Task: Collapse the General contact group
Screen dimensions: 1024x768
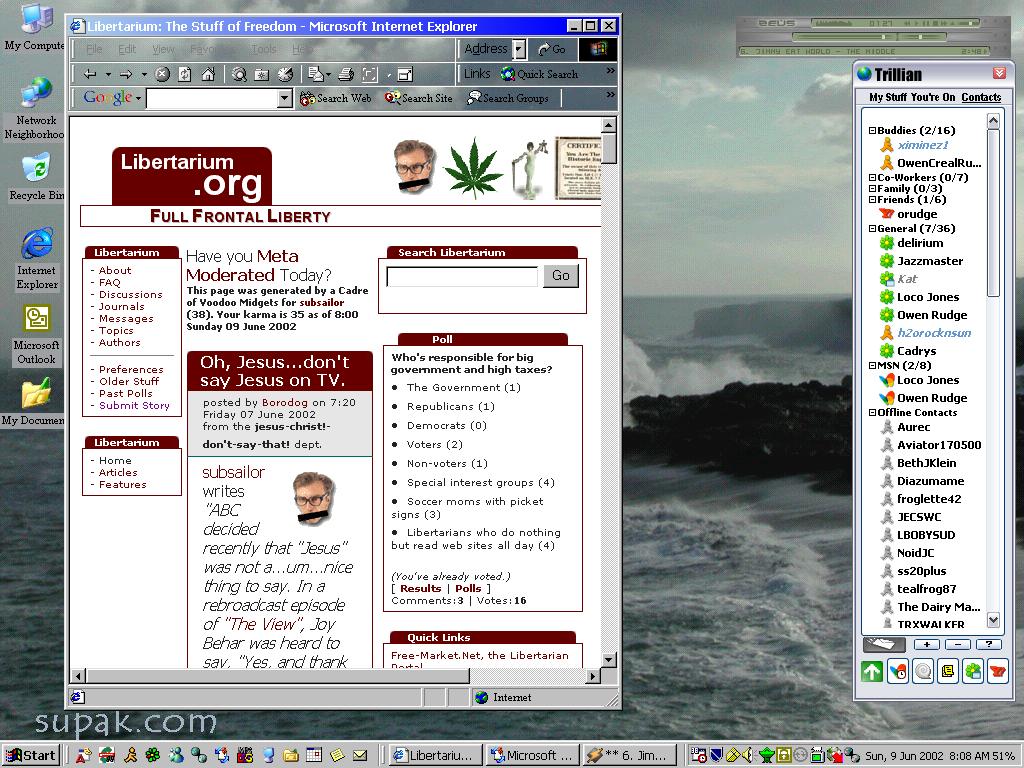Action: point(872,229)
